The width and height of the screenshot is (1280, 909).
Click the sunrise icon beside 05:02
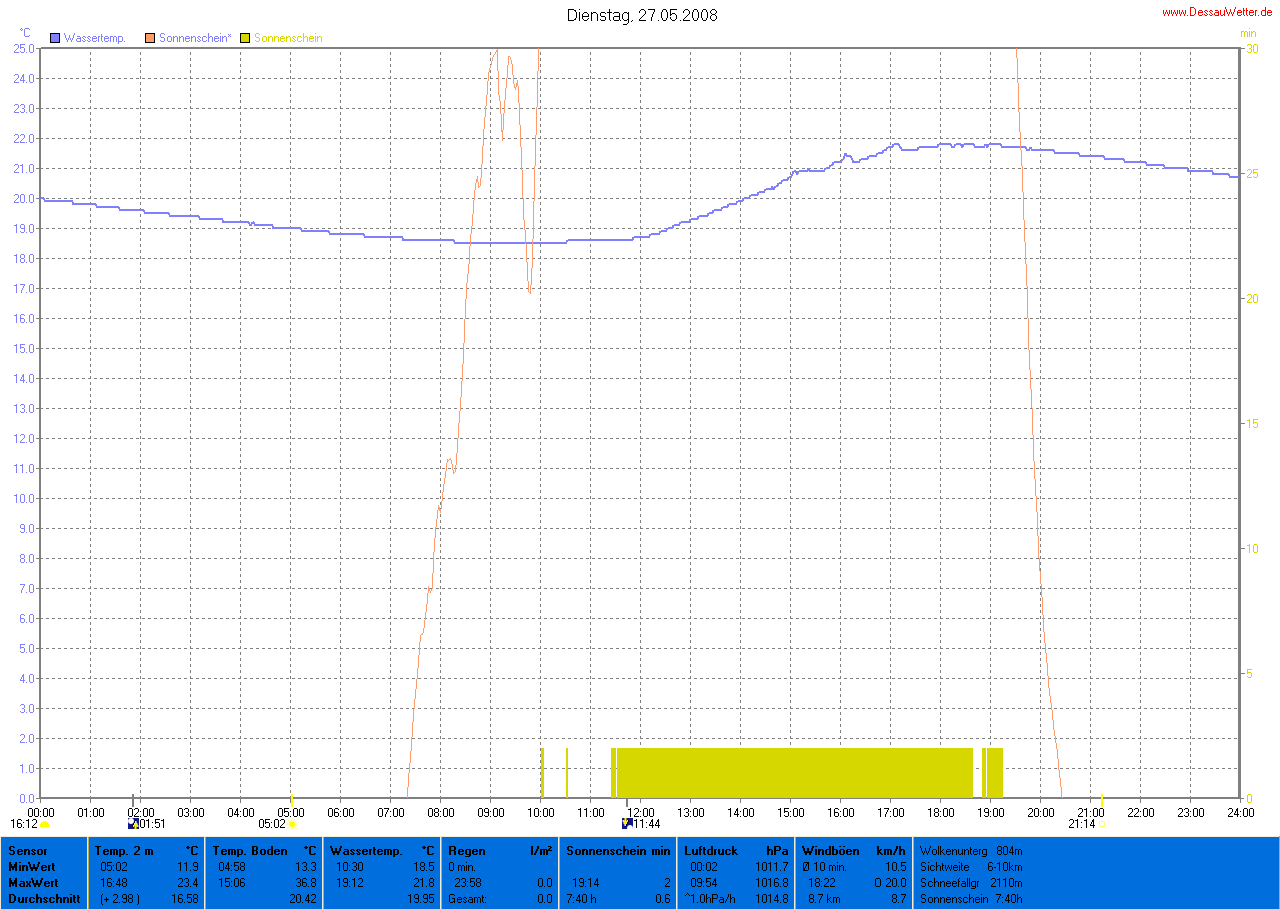292,825
